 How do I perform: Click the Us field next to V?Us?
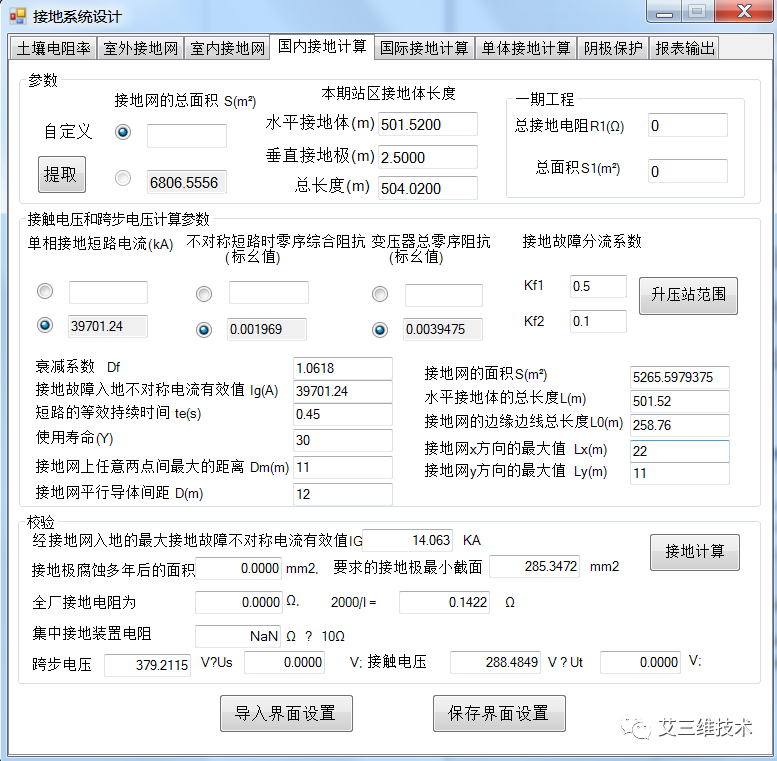pos(284,662)
